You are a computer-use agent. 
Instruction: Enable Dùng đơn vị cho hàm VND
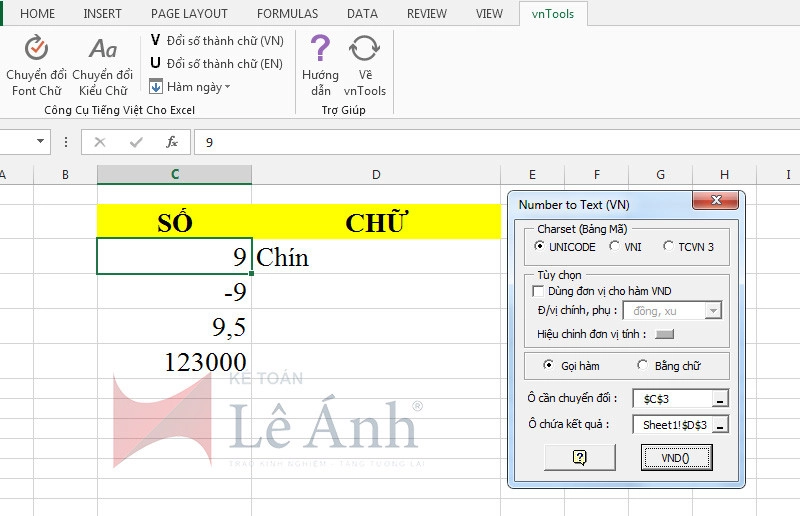538,291
